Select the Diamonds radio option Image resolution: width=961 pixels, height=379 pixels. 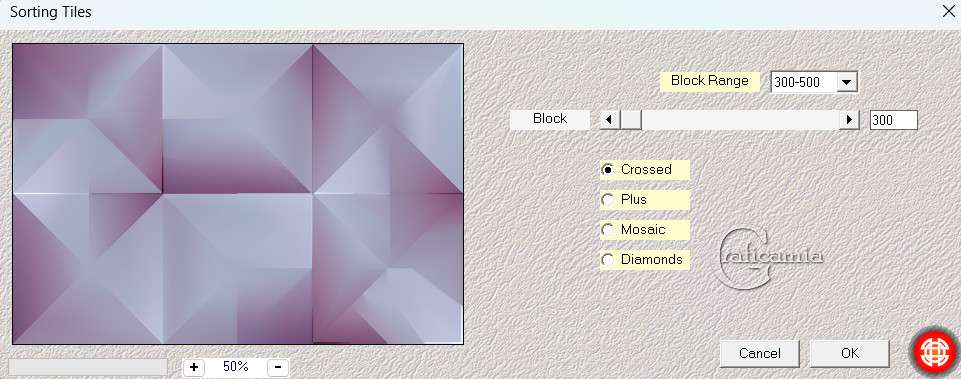(x=607, y=260)
